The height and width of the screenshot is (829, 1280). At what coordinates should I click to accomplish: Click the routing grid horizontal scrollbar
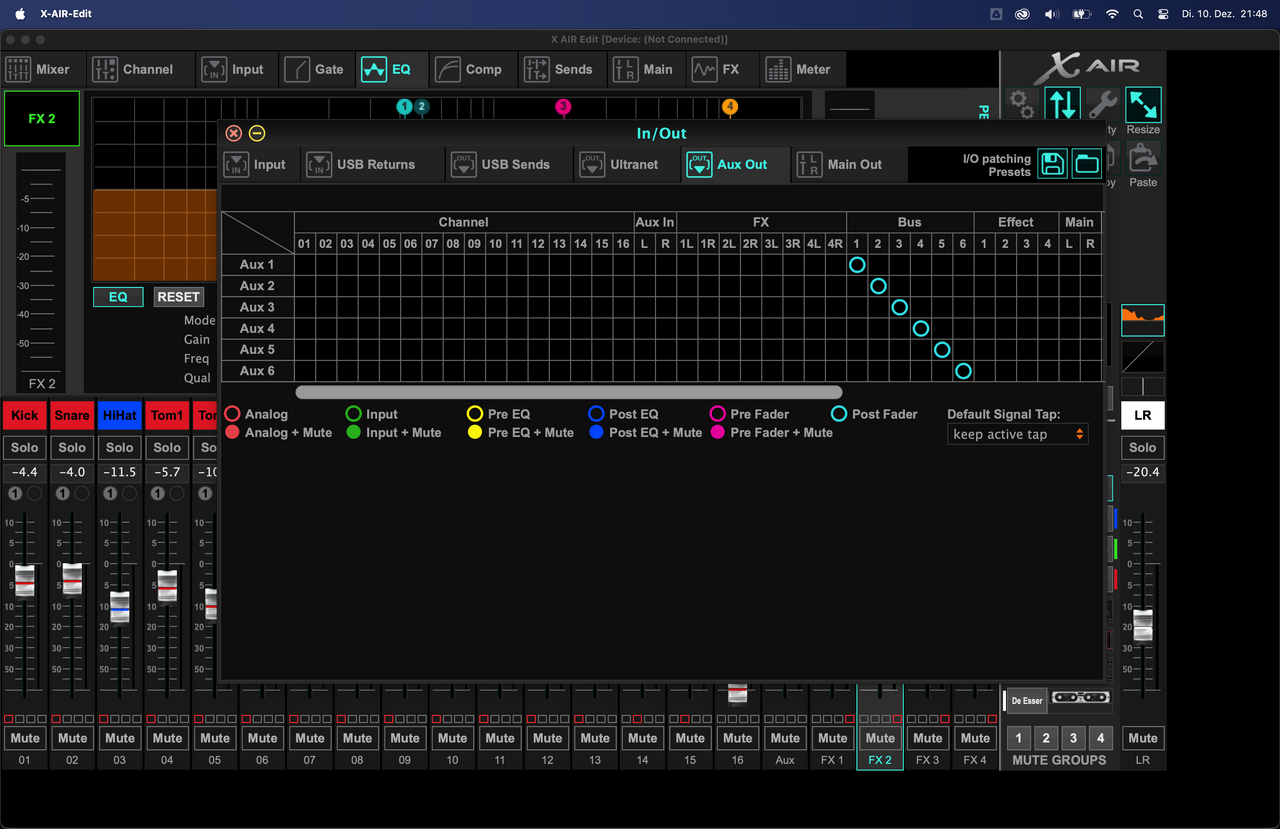569,393
